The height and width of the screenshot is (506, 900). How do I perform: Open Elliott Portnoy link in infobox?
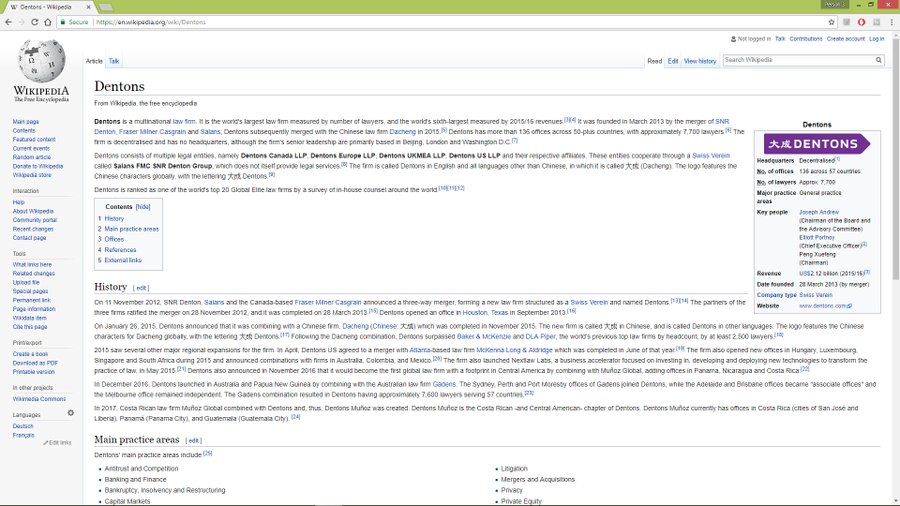(x=817, y=237)
